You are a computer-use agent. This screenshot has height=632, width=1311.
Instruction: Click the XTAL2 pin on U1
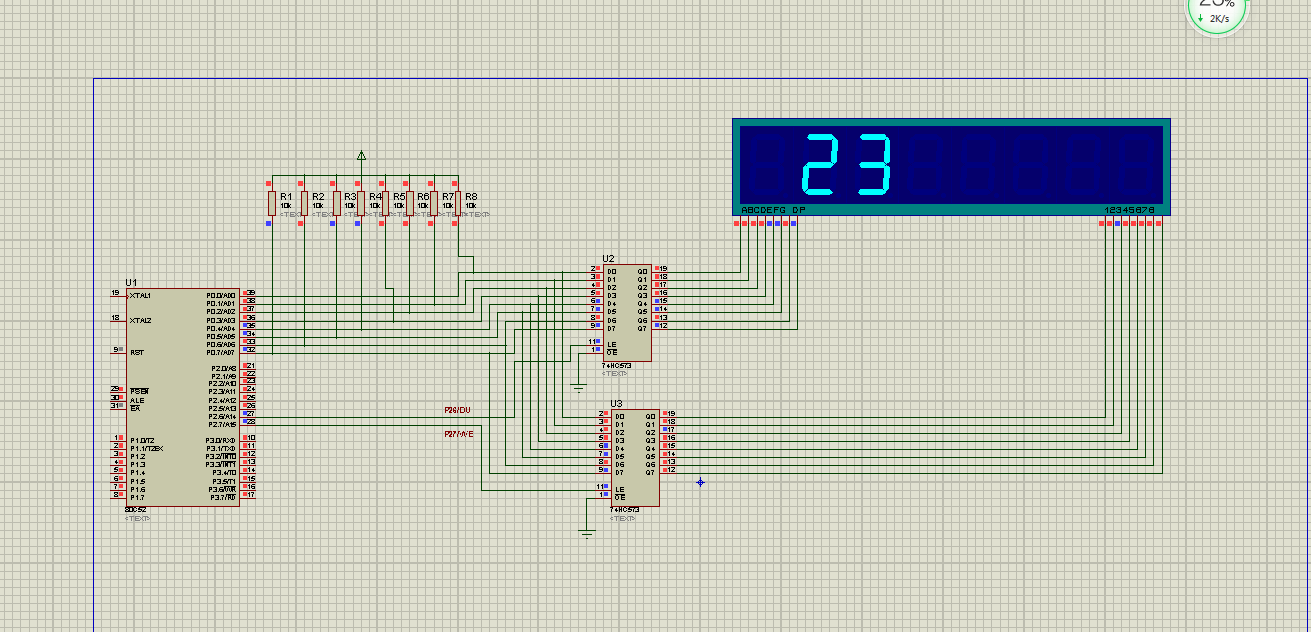[x=140, y=320]
